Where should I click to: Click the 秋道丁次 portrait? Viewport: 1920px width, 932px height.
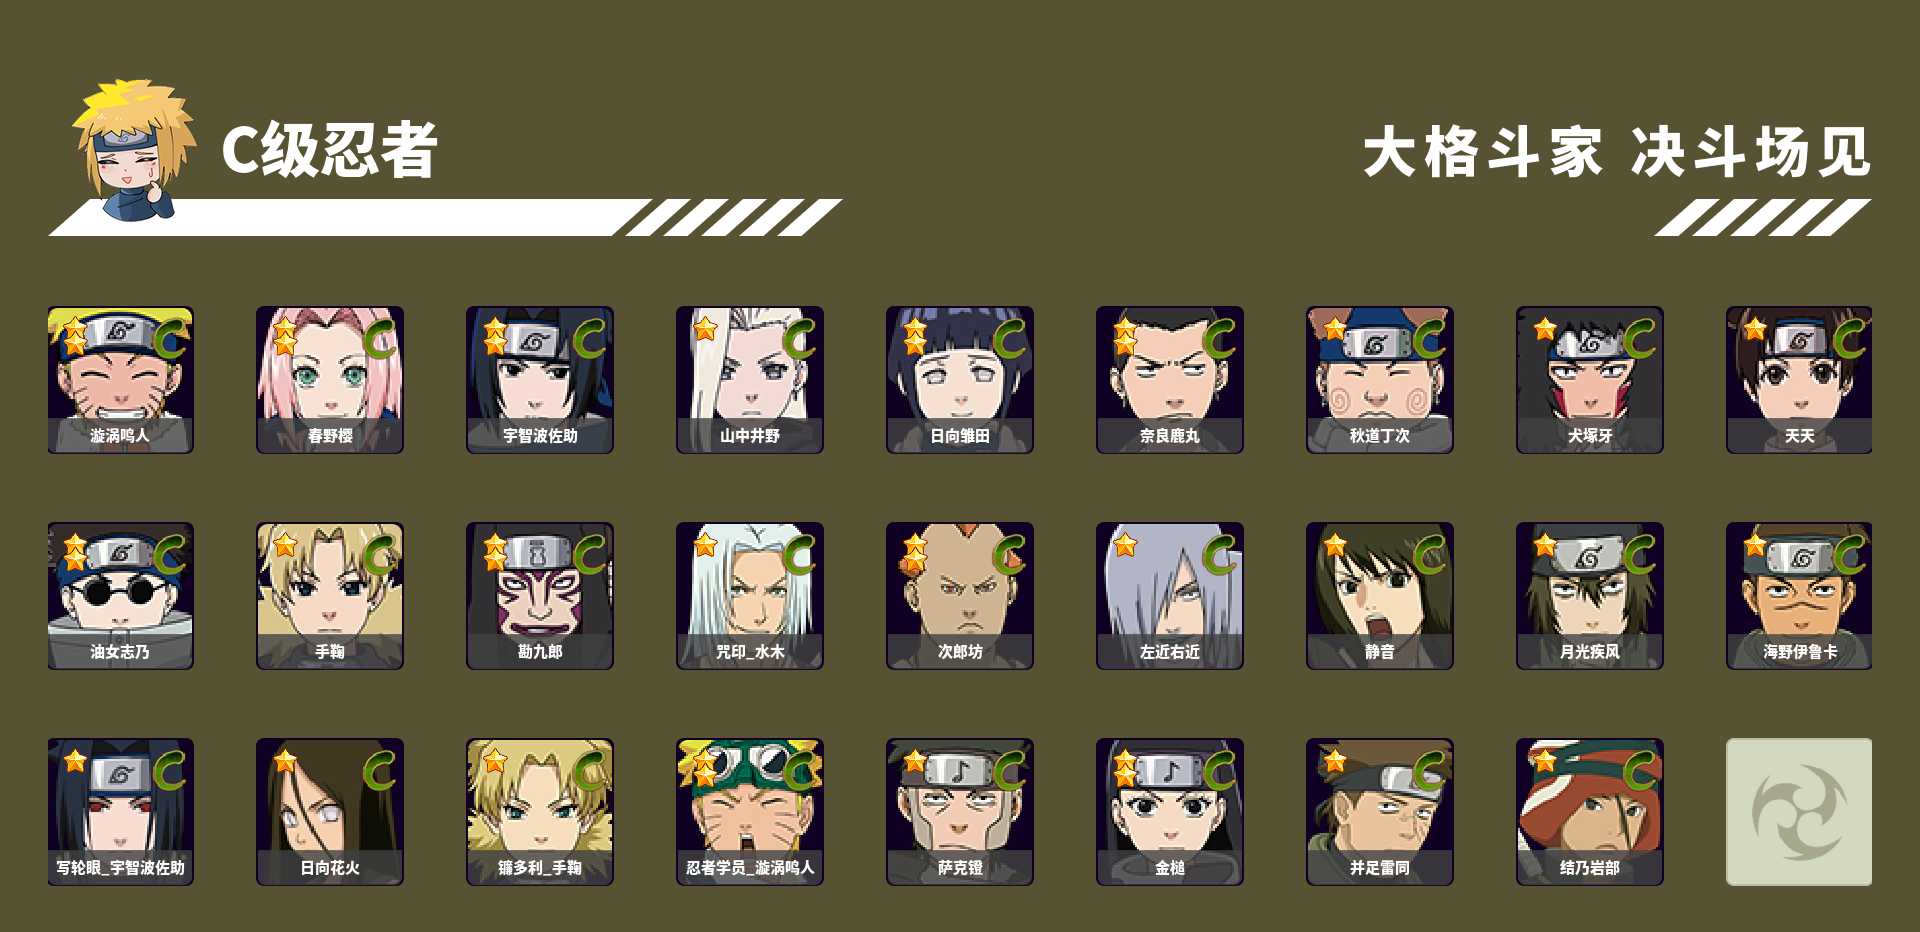point(1380,380)
